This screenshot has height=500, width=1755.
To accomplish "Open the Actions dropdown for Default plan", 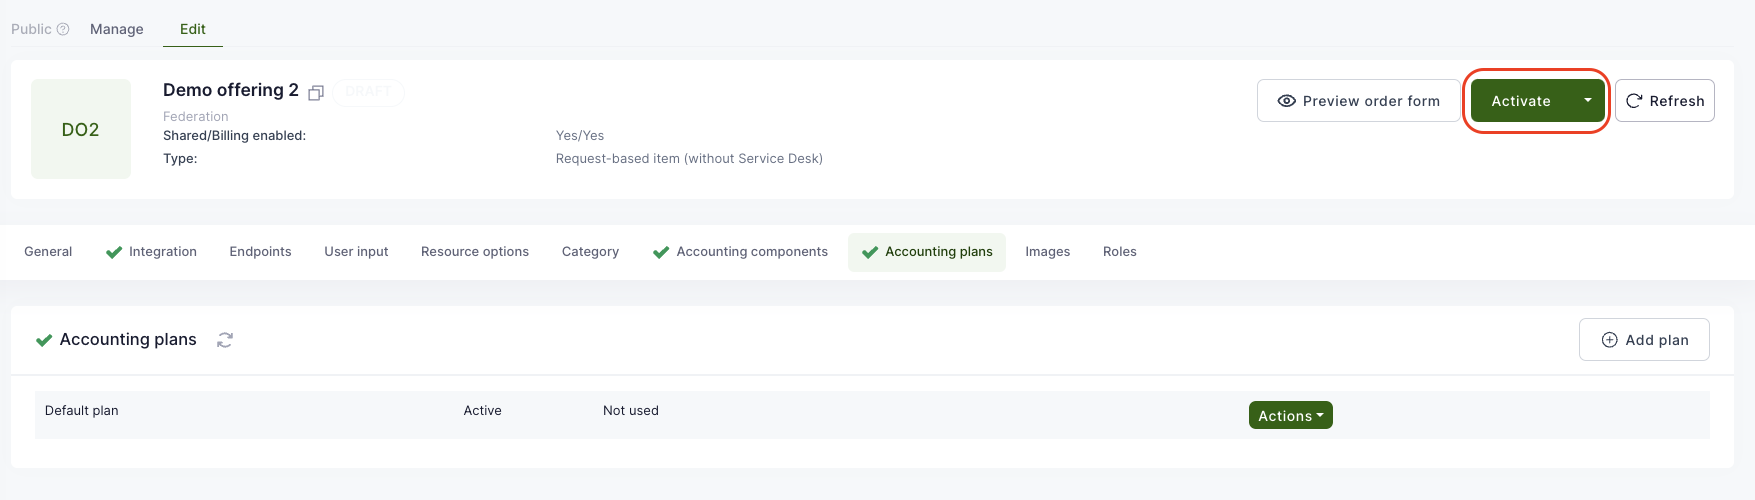I will click(1290, 415).
